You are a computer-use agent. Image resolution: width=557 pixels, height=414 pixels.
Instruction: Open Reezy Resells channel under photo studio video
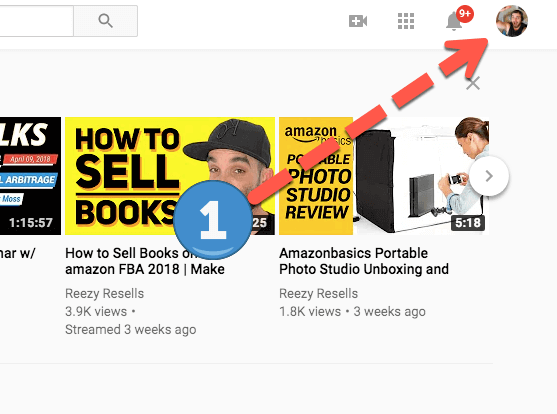[x=318, y=294]
